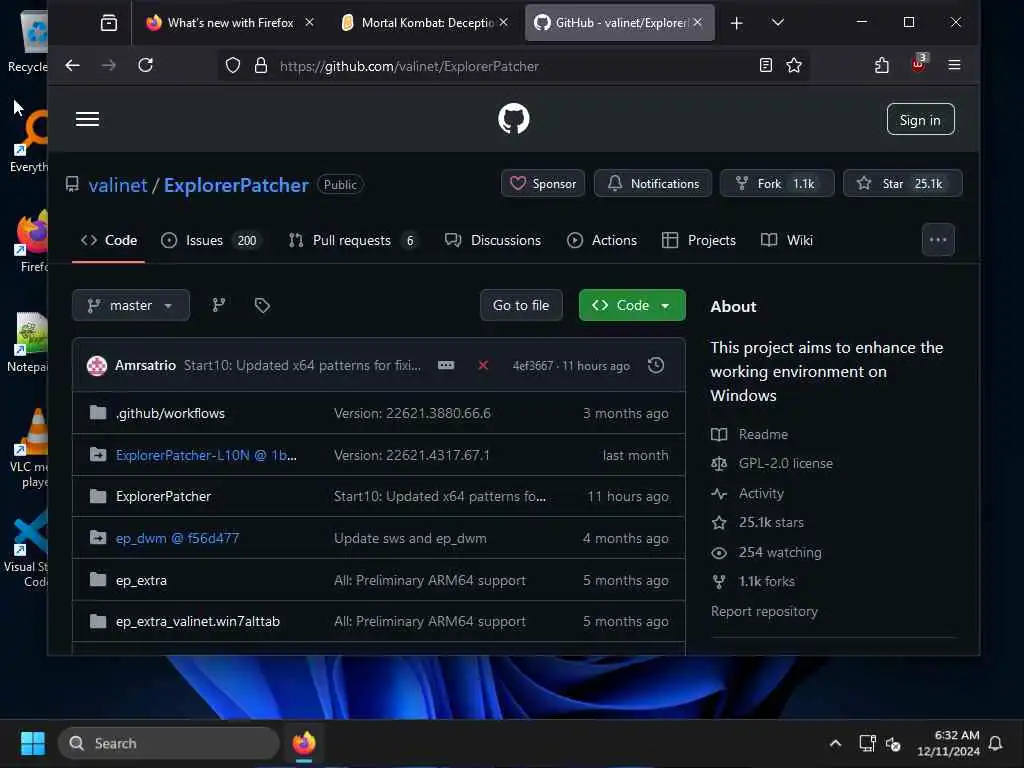Show hidden system tray icons
1024x768 pixels.
point(835,743)
